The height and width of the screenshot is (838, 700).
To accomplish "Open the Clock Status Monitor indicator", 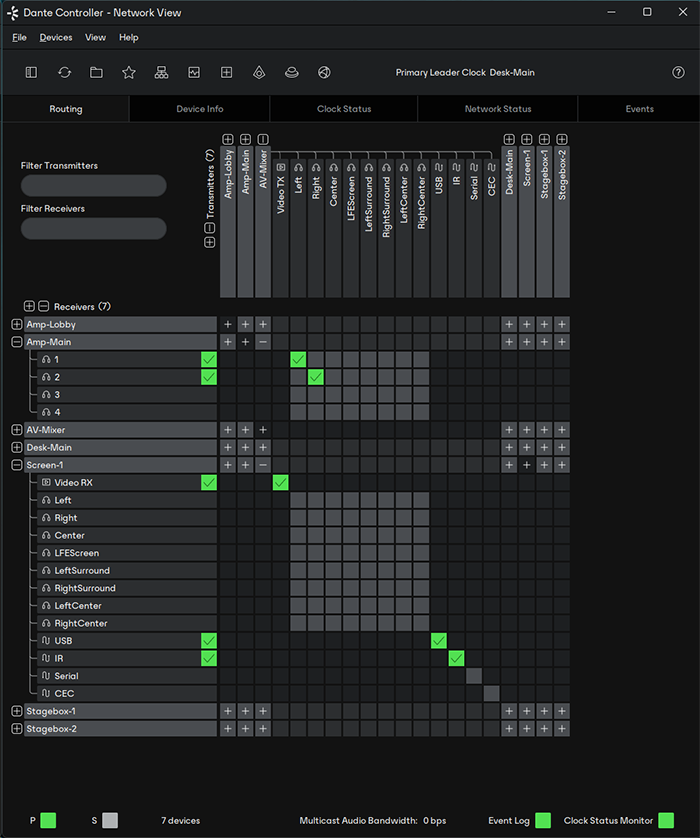I will 666,820.
